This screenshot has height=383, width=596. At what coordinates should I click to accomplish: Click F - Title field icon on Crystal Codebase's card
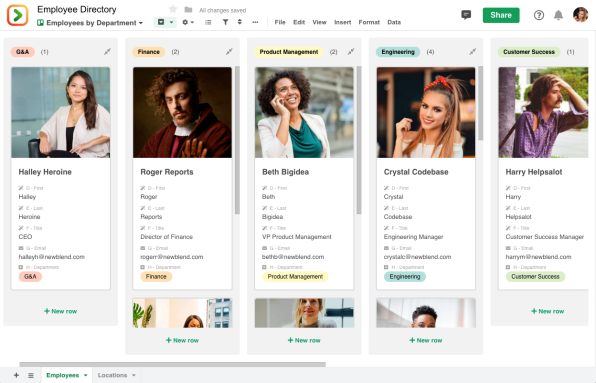[x=386, y=228]
